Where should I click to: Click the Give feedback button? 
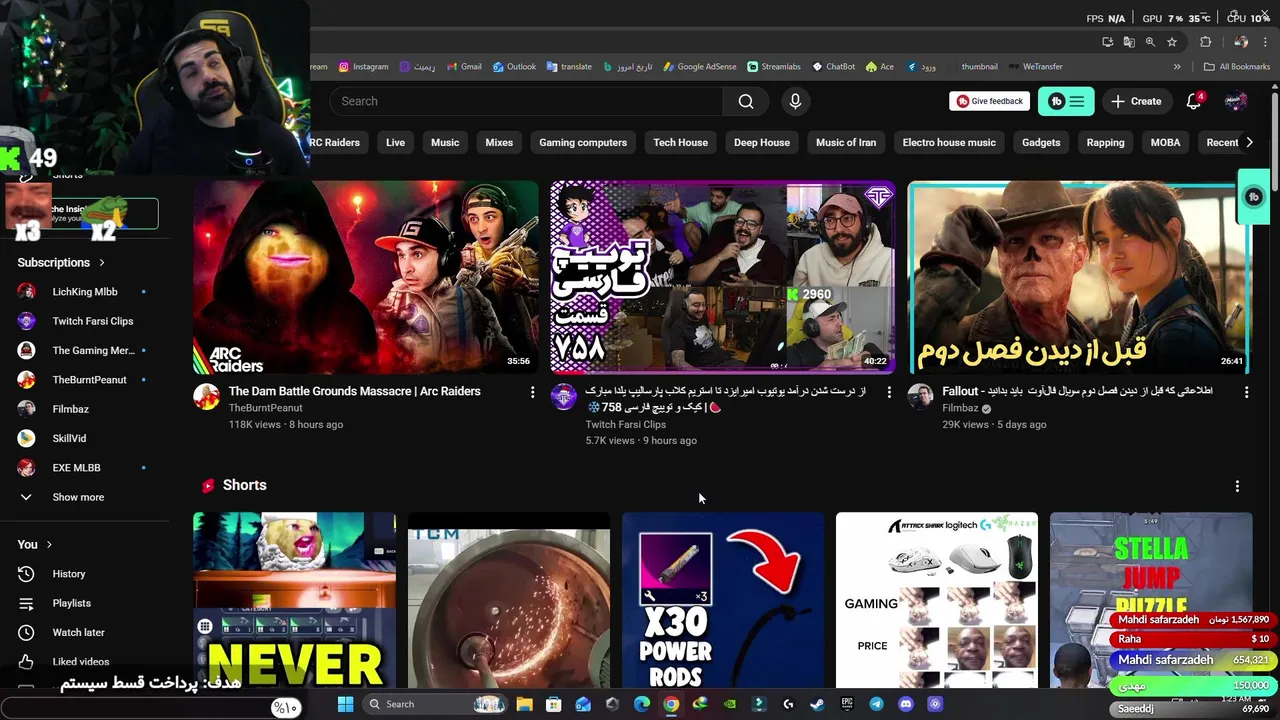coord(990,101)
